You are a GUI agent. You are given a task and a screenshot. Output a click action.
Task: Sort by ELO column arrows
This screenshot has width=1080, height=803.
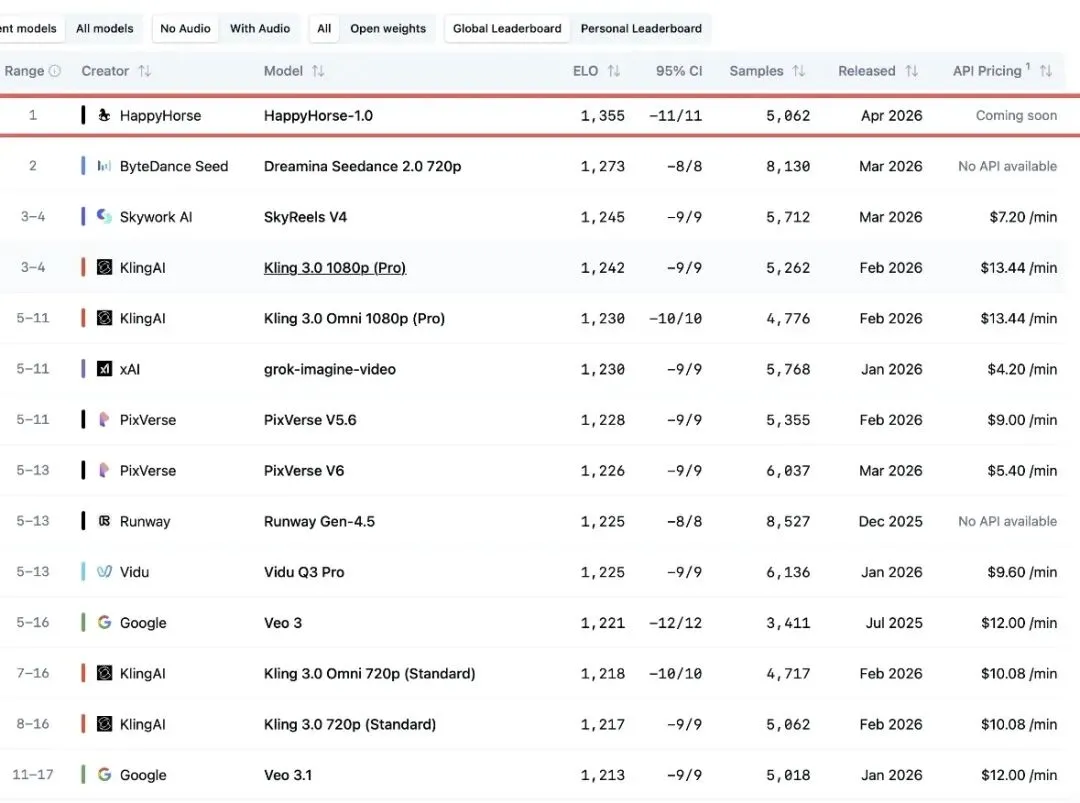pos(614,71)
